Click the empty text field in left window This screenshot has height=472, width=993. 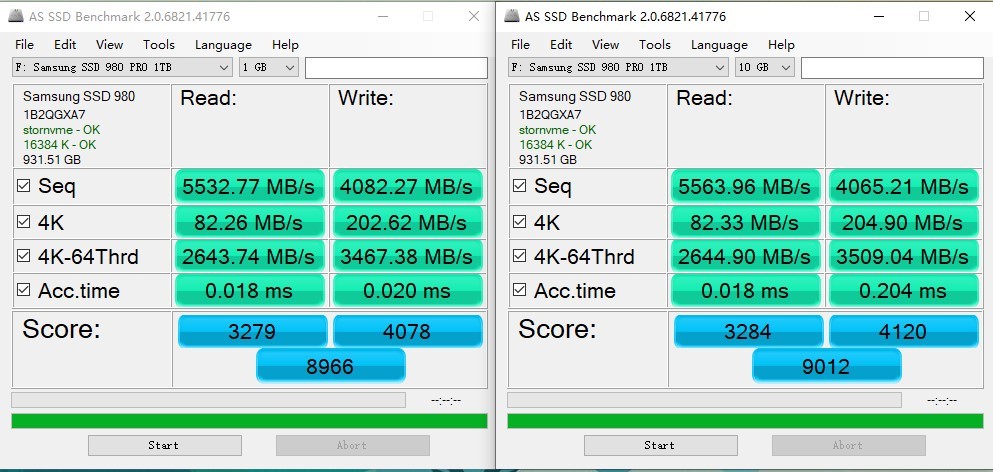[396, 68]
